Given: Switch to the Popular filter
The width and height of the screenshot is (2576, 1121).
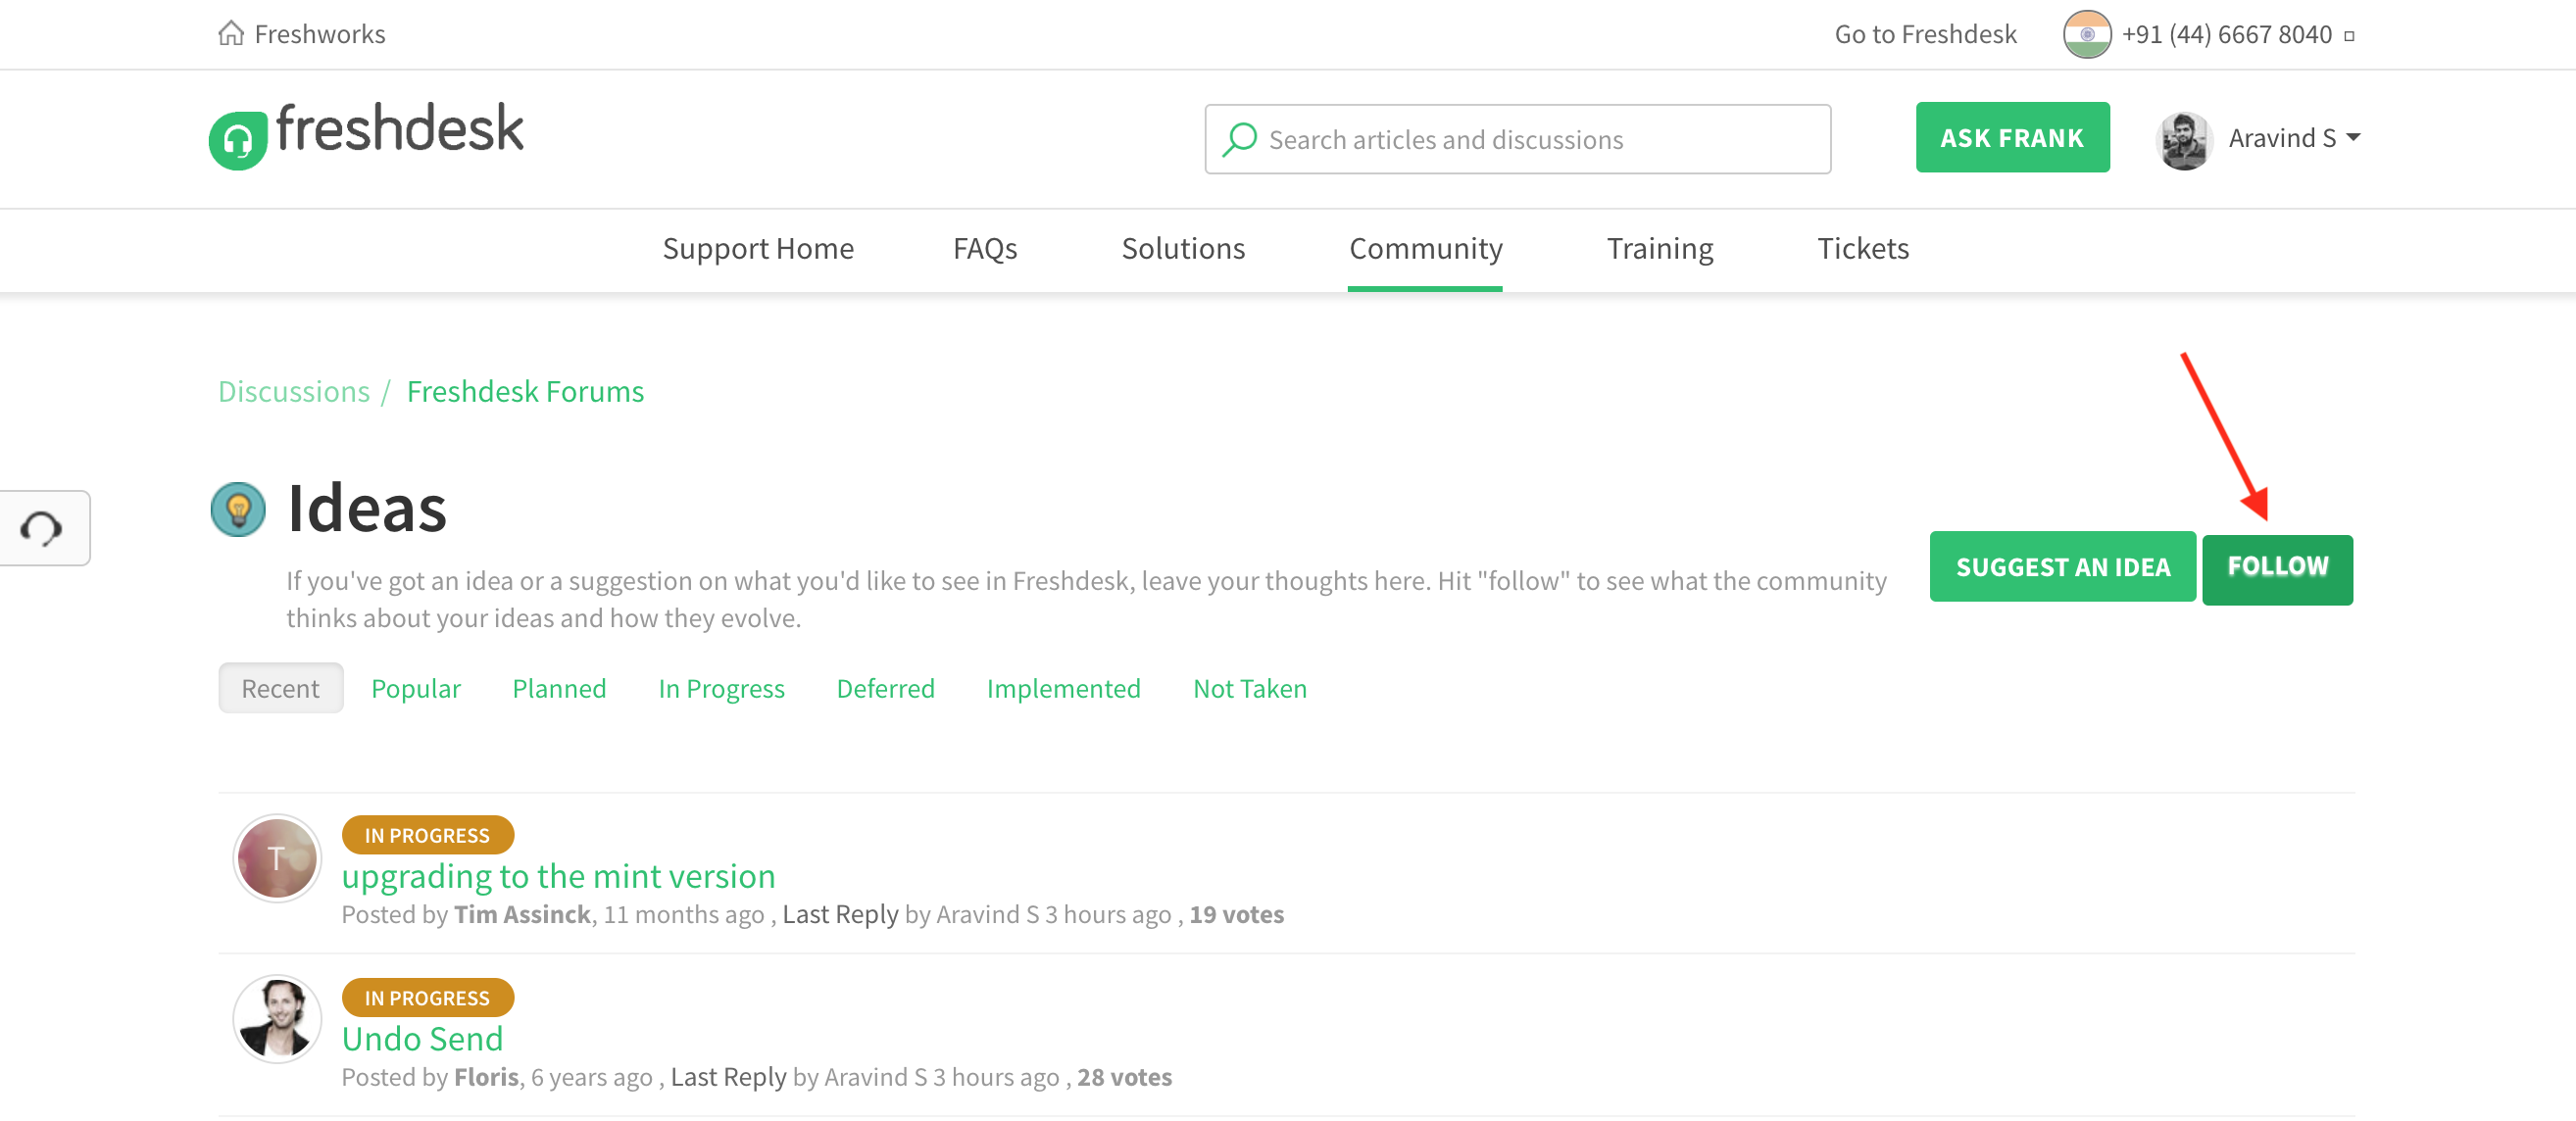Looking at the screenshot, I should 415,688.
